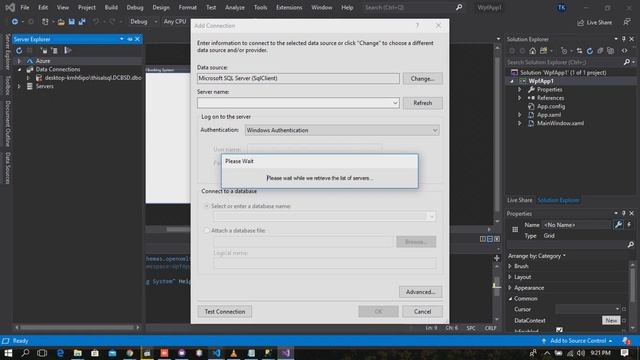
Task: Open the Debug menu
Action: [x=135, y=7]
